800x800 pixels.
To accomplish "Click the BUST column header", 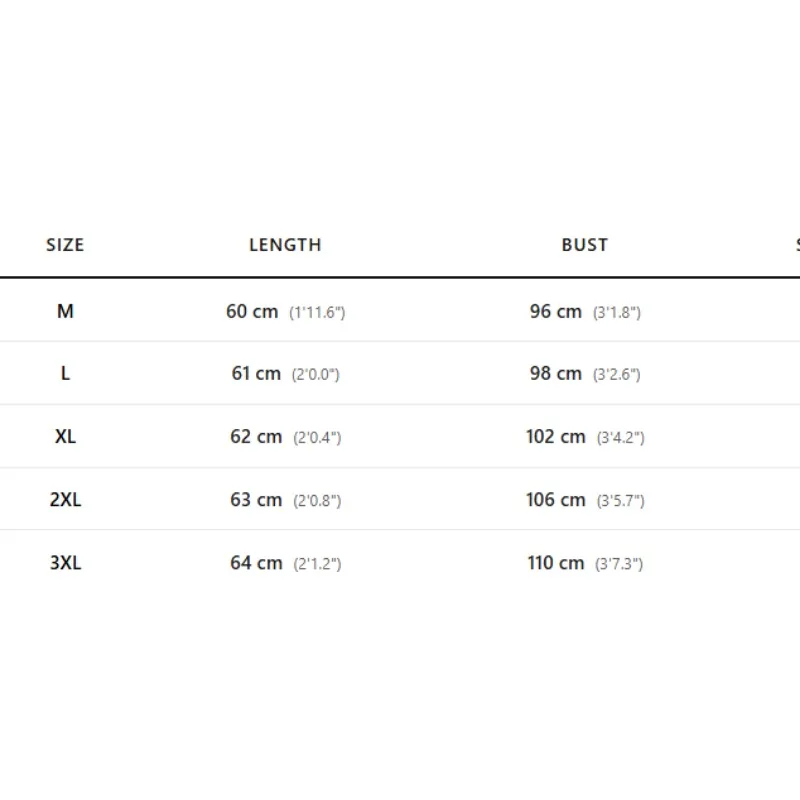I will 585,245.
